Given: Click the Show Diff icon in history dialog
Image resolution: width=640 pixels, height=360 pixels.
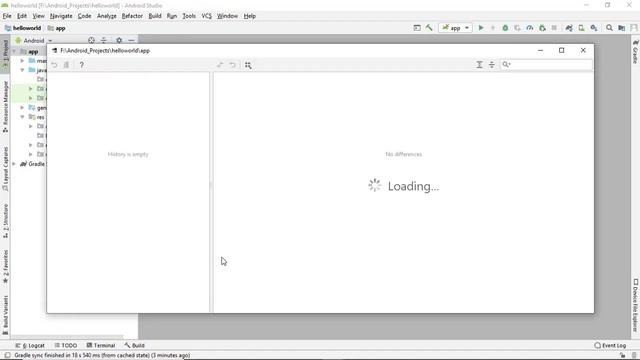Looking at the screenshot, I should (220, 65).
